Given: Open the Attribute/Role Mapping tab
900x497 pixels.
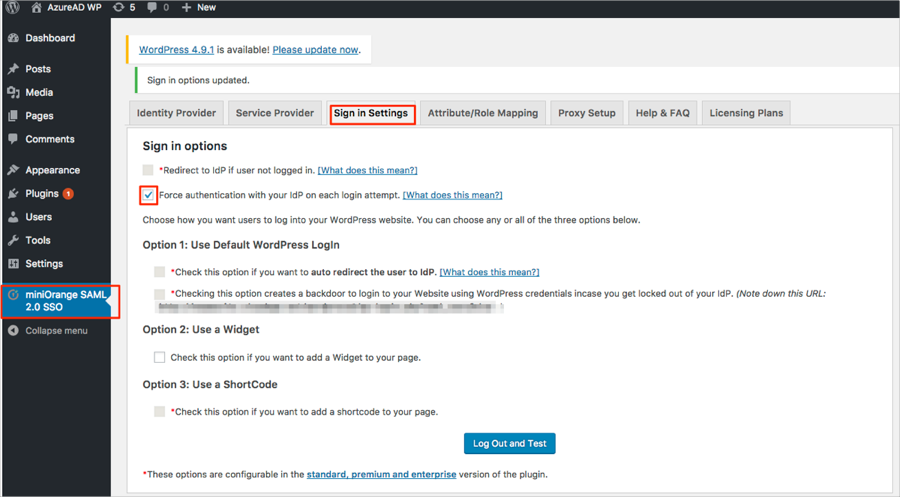Looking at the screenshot, I should click(x=482, y=113).
